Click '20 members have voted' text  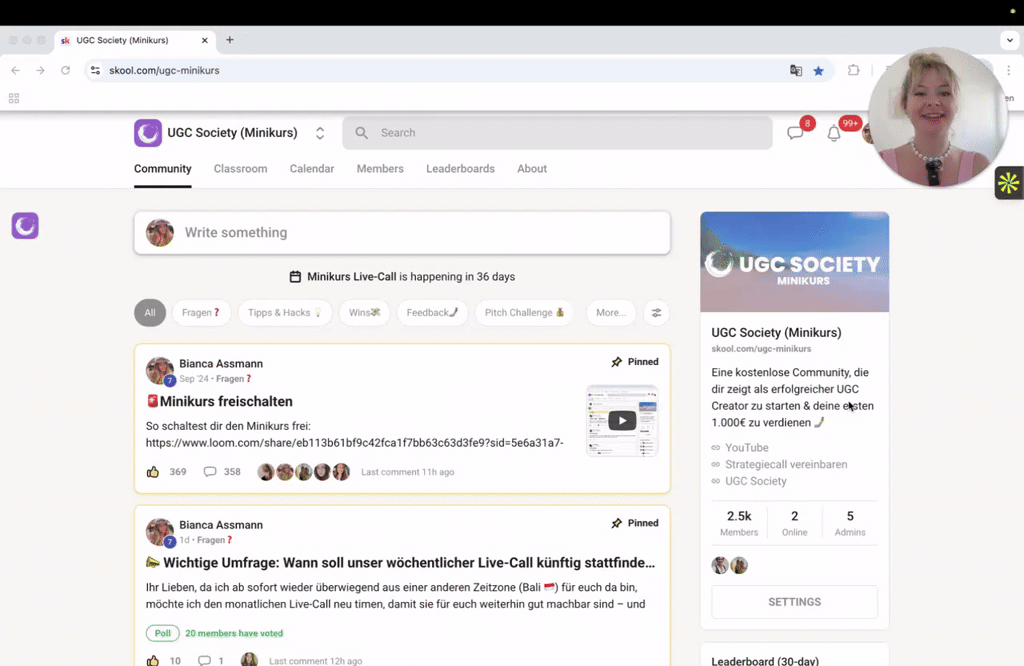tap(234, 633)
